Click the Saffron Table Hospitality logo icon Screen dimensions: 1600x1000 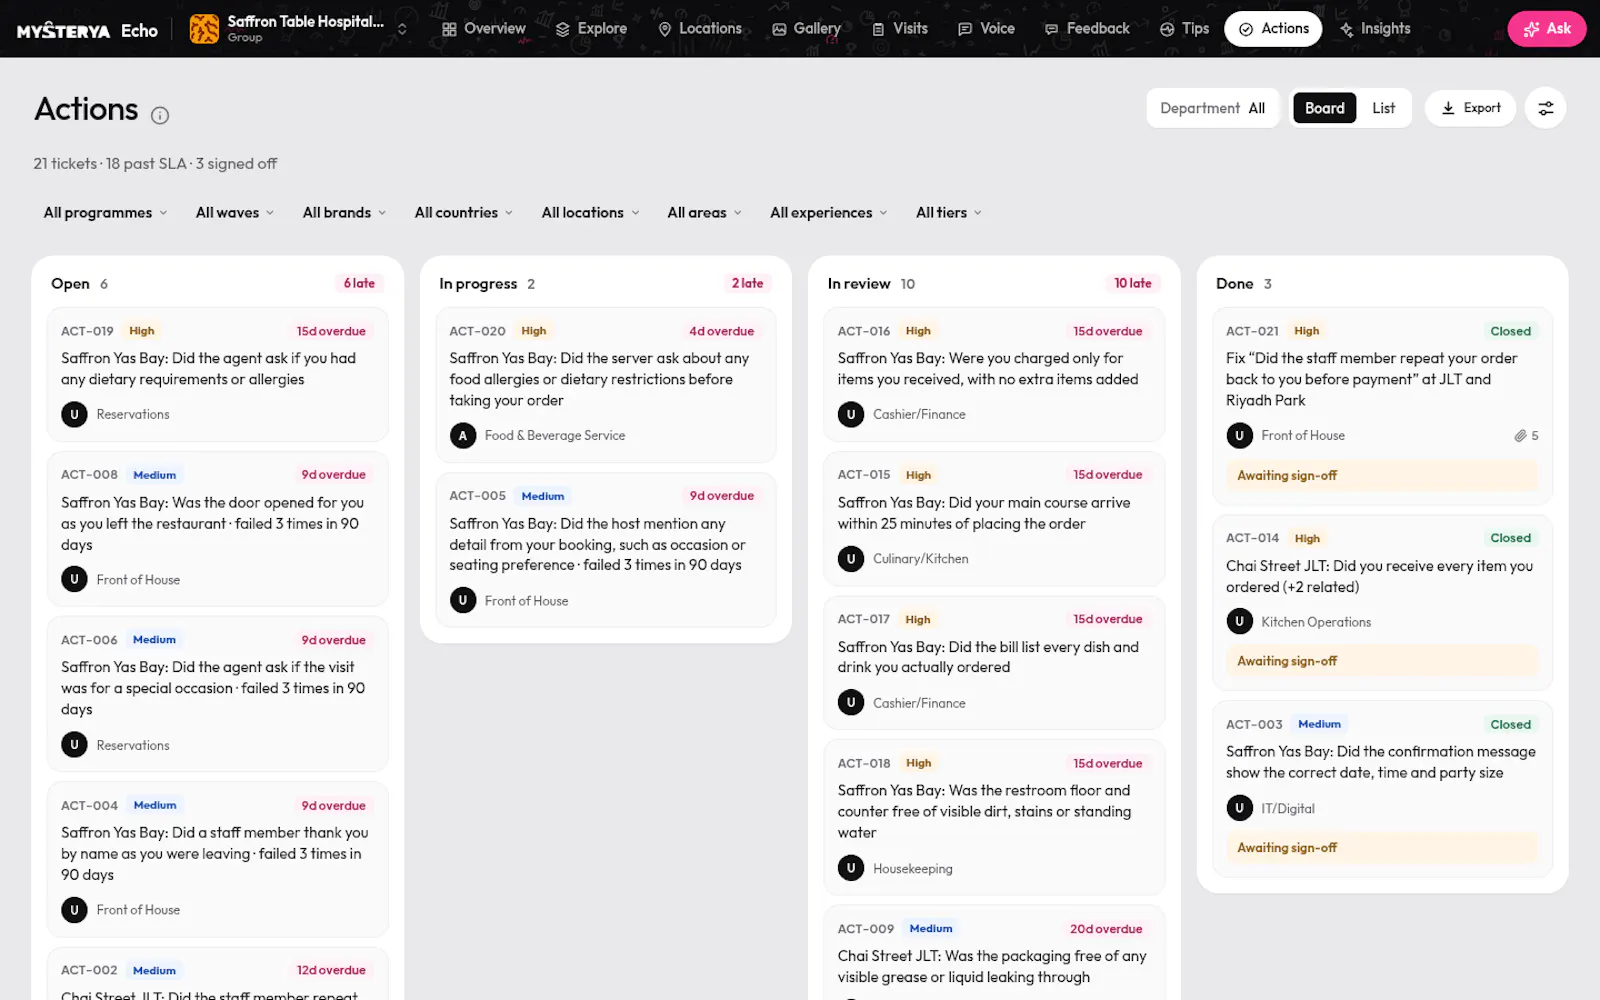204,29
